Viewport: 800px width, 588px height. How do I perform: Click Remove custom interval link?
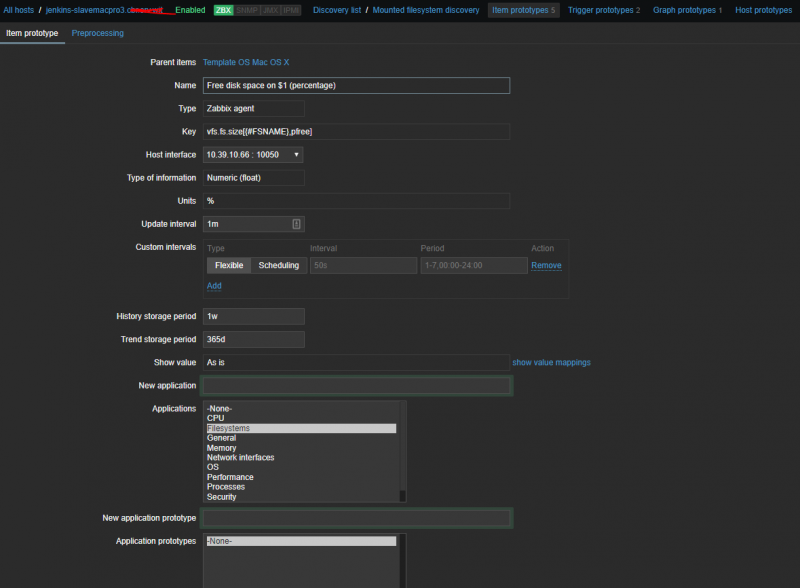[x=546, y=265]
